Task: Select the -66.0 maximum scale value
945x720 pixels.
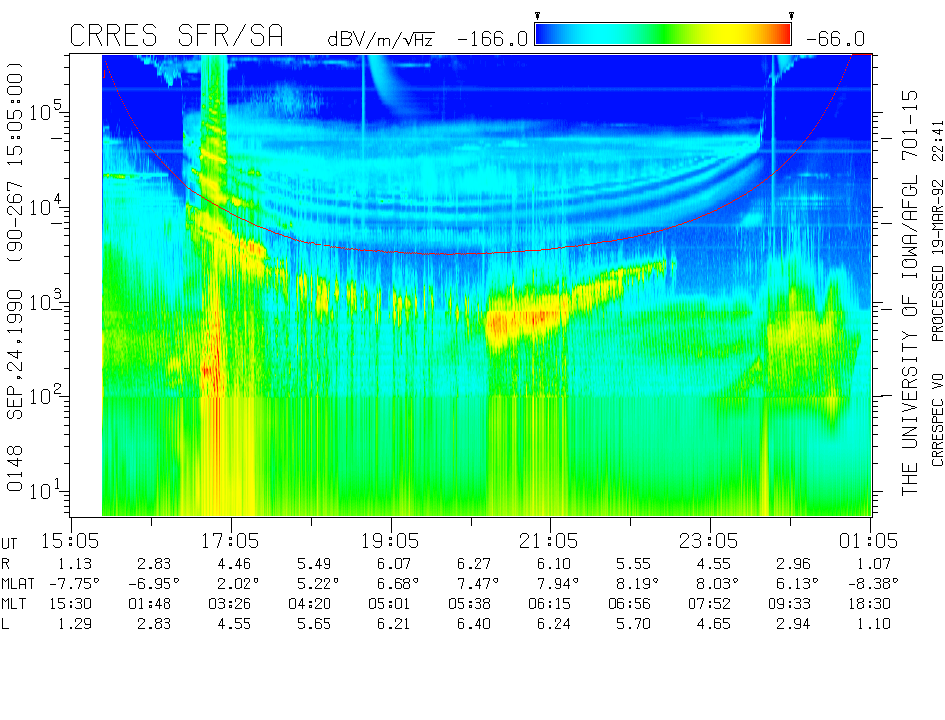Action: 835,39
